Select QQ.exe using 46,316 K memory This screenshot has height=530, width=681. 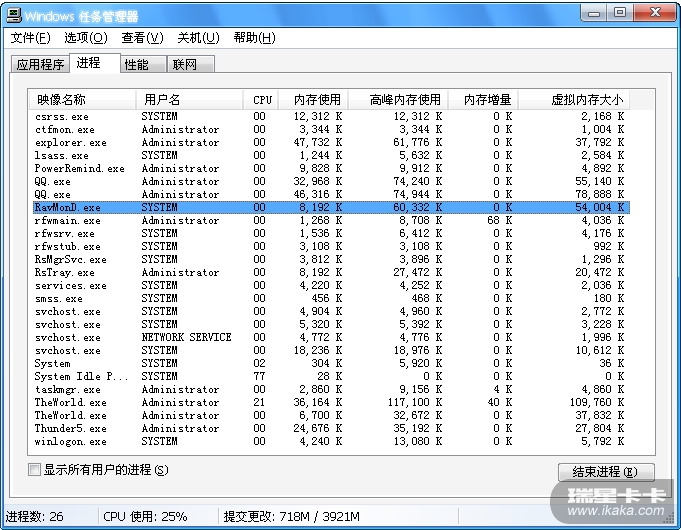point(331,194)
